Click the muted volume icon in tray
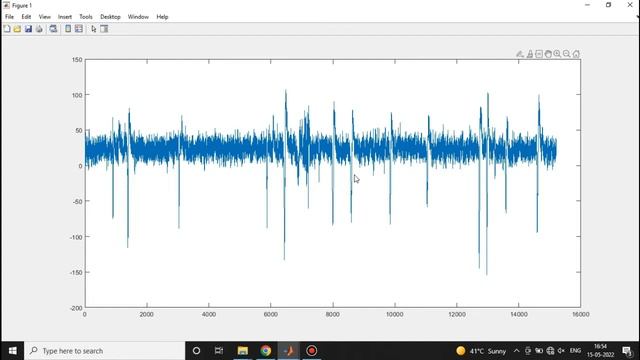This screenshot has height=360, width=640. 561,351
